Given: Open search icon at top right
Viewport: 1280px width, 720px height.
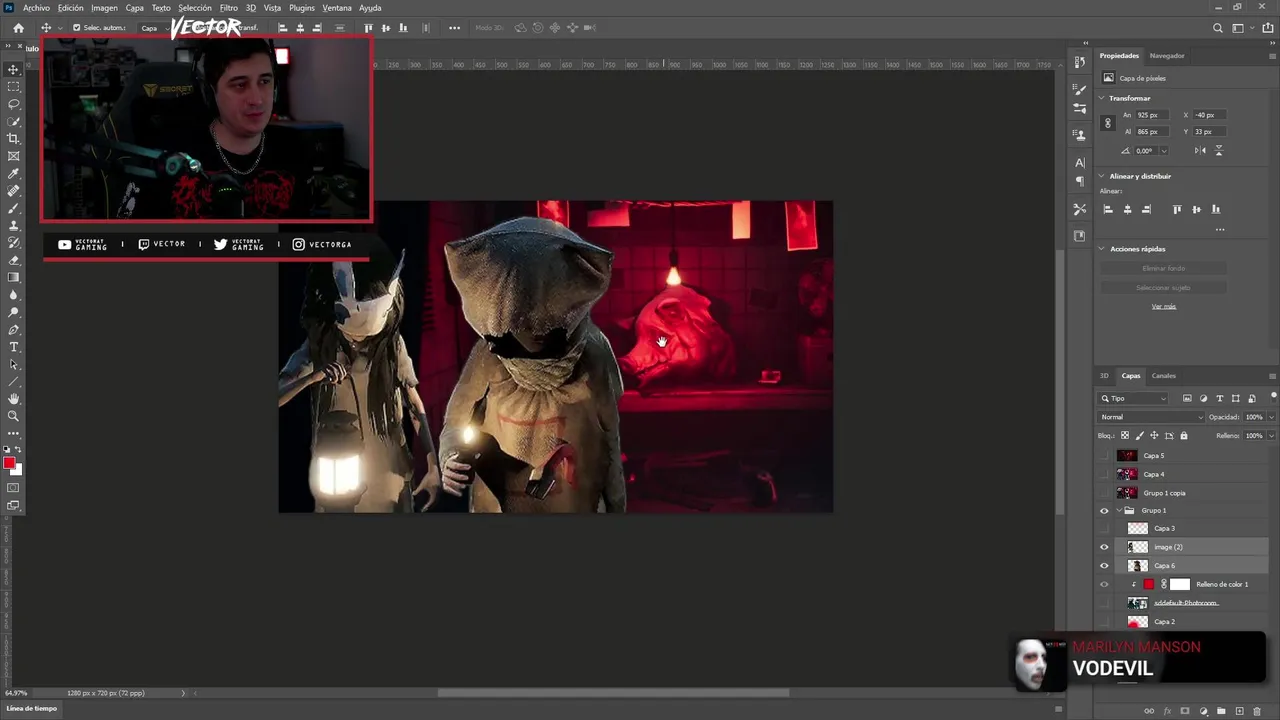Looking at the screenshot, I should click(1217, 28).
